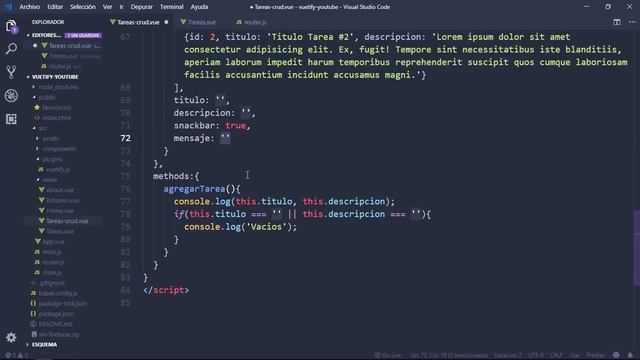
Task: Open the Debug view bug icon
Action: coord(11,96)
